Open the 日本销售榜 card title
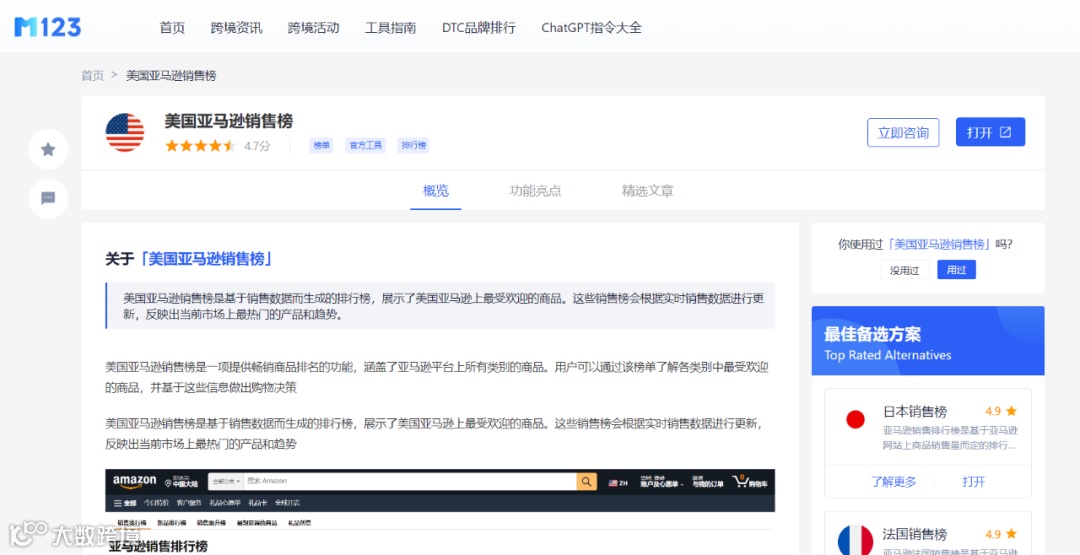 (x=915, y=412)
